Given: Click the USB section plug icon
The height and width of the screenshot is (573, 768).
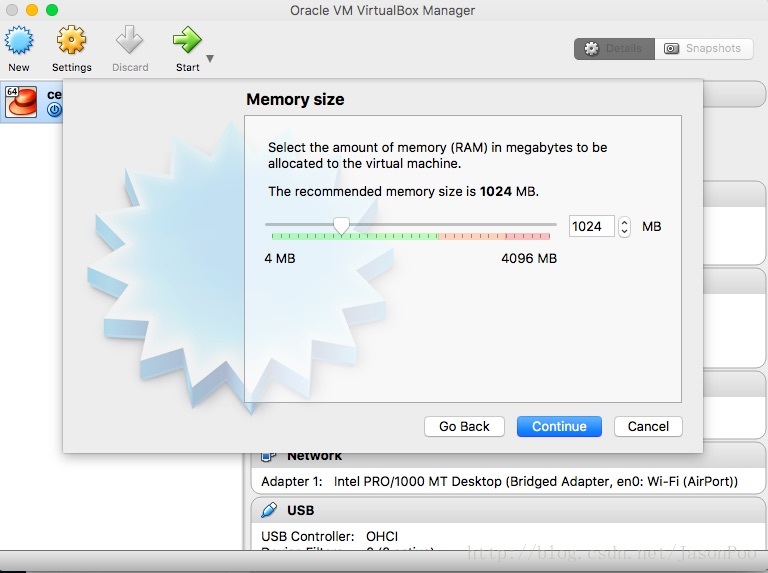Looking at the screenshot, I should 269,510.
